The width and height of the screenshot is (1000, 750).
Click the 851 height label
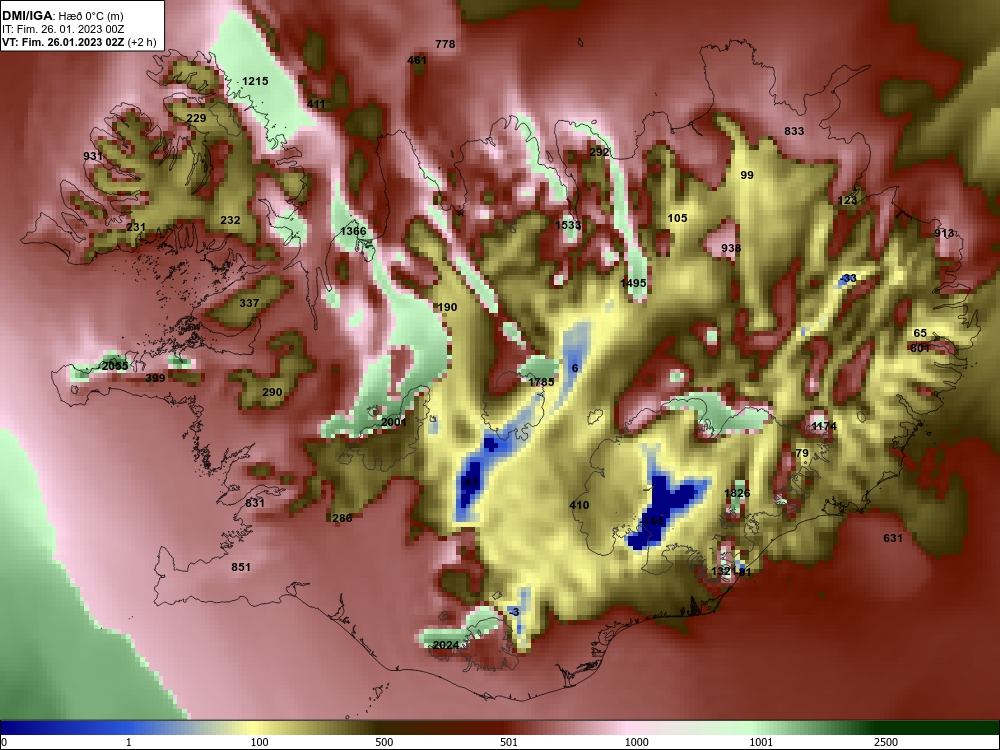pyautogui.click(x=241, y=568)
